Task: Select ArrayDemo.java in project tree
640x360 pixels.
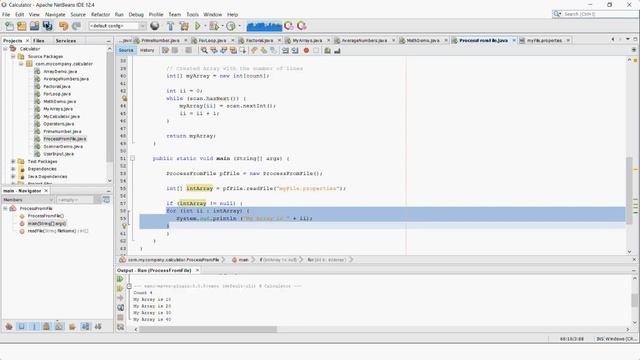Action: [x=60, y=71]
